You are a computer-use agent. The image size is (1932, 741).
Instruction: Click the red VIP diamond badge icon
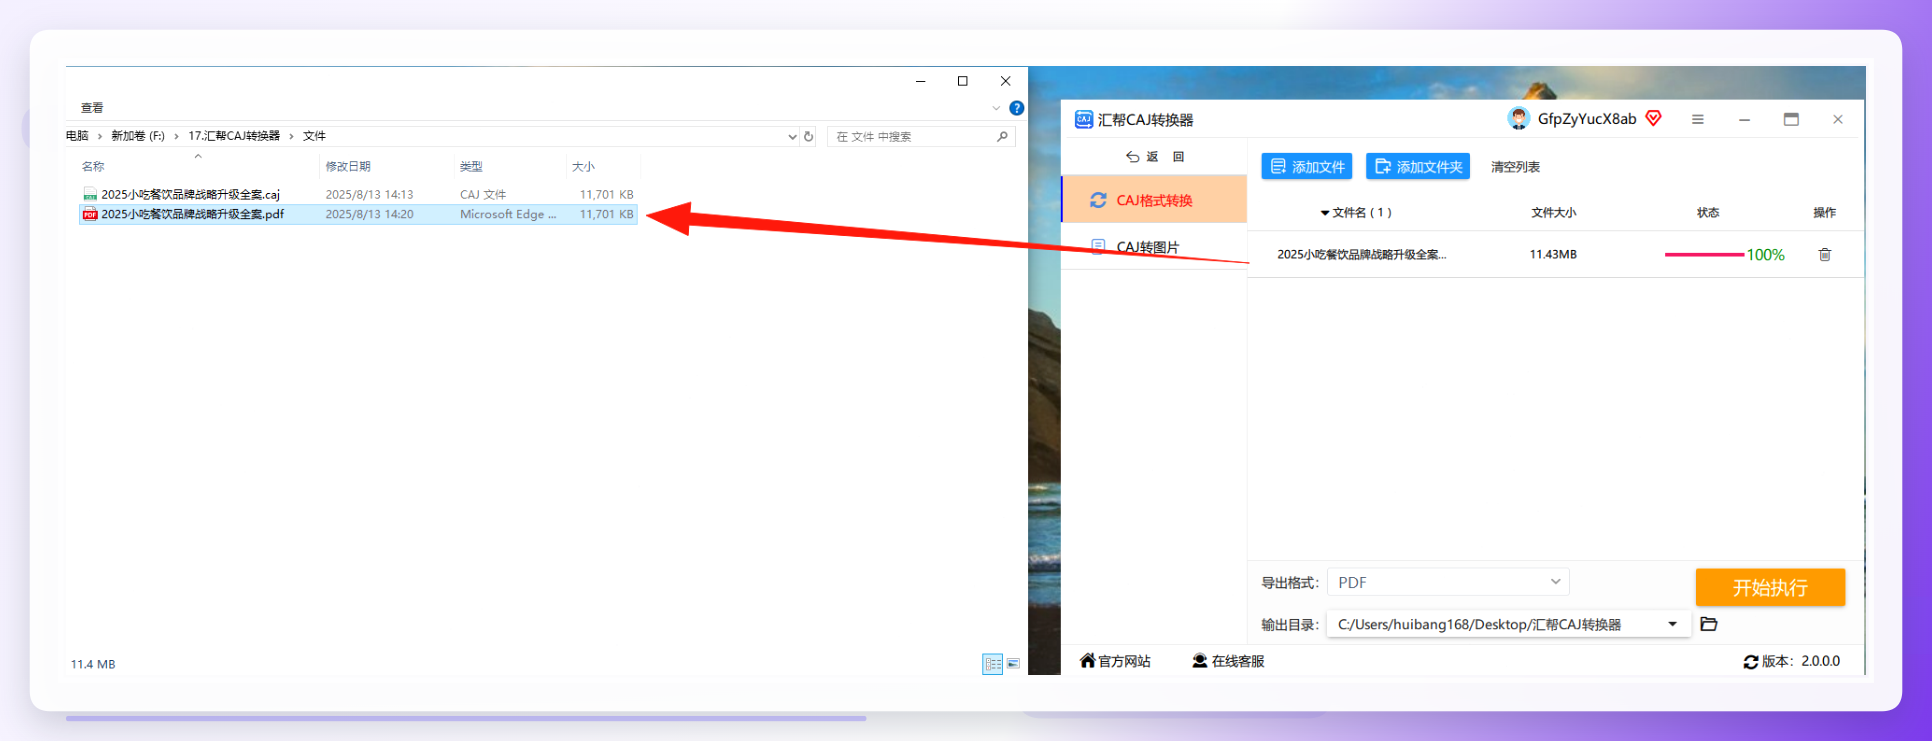point(1654,118)
